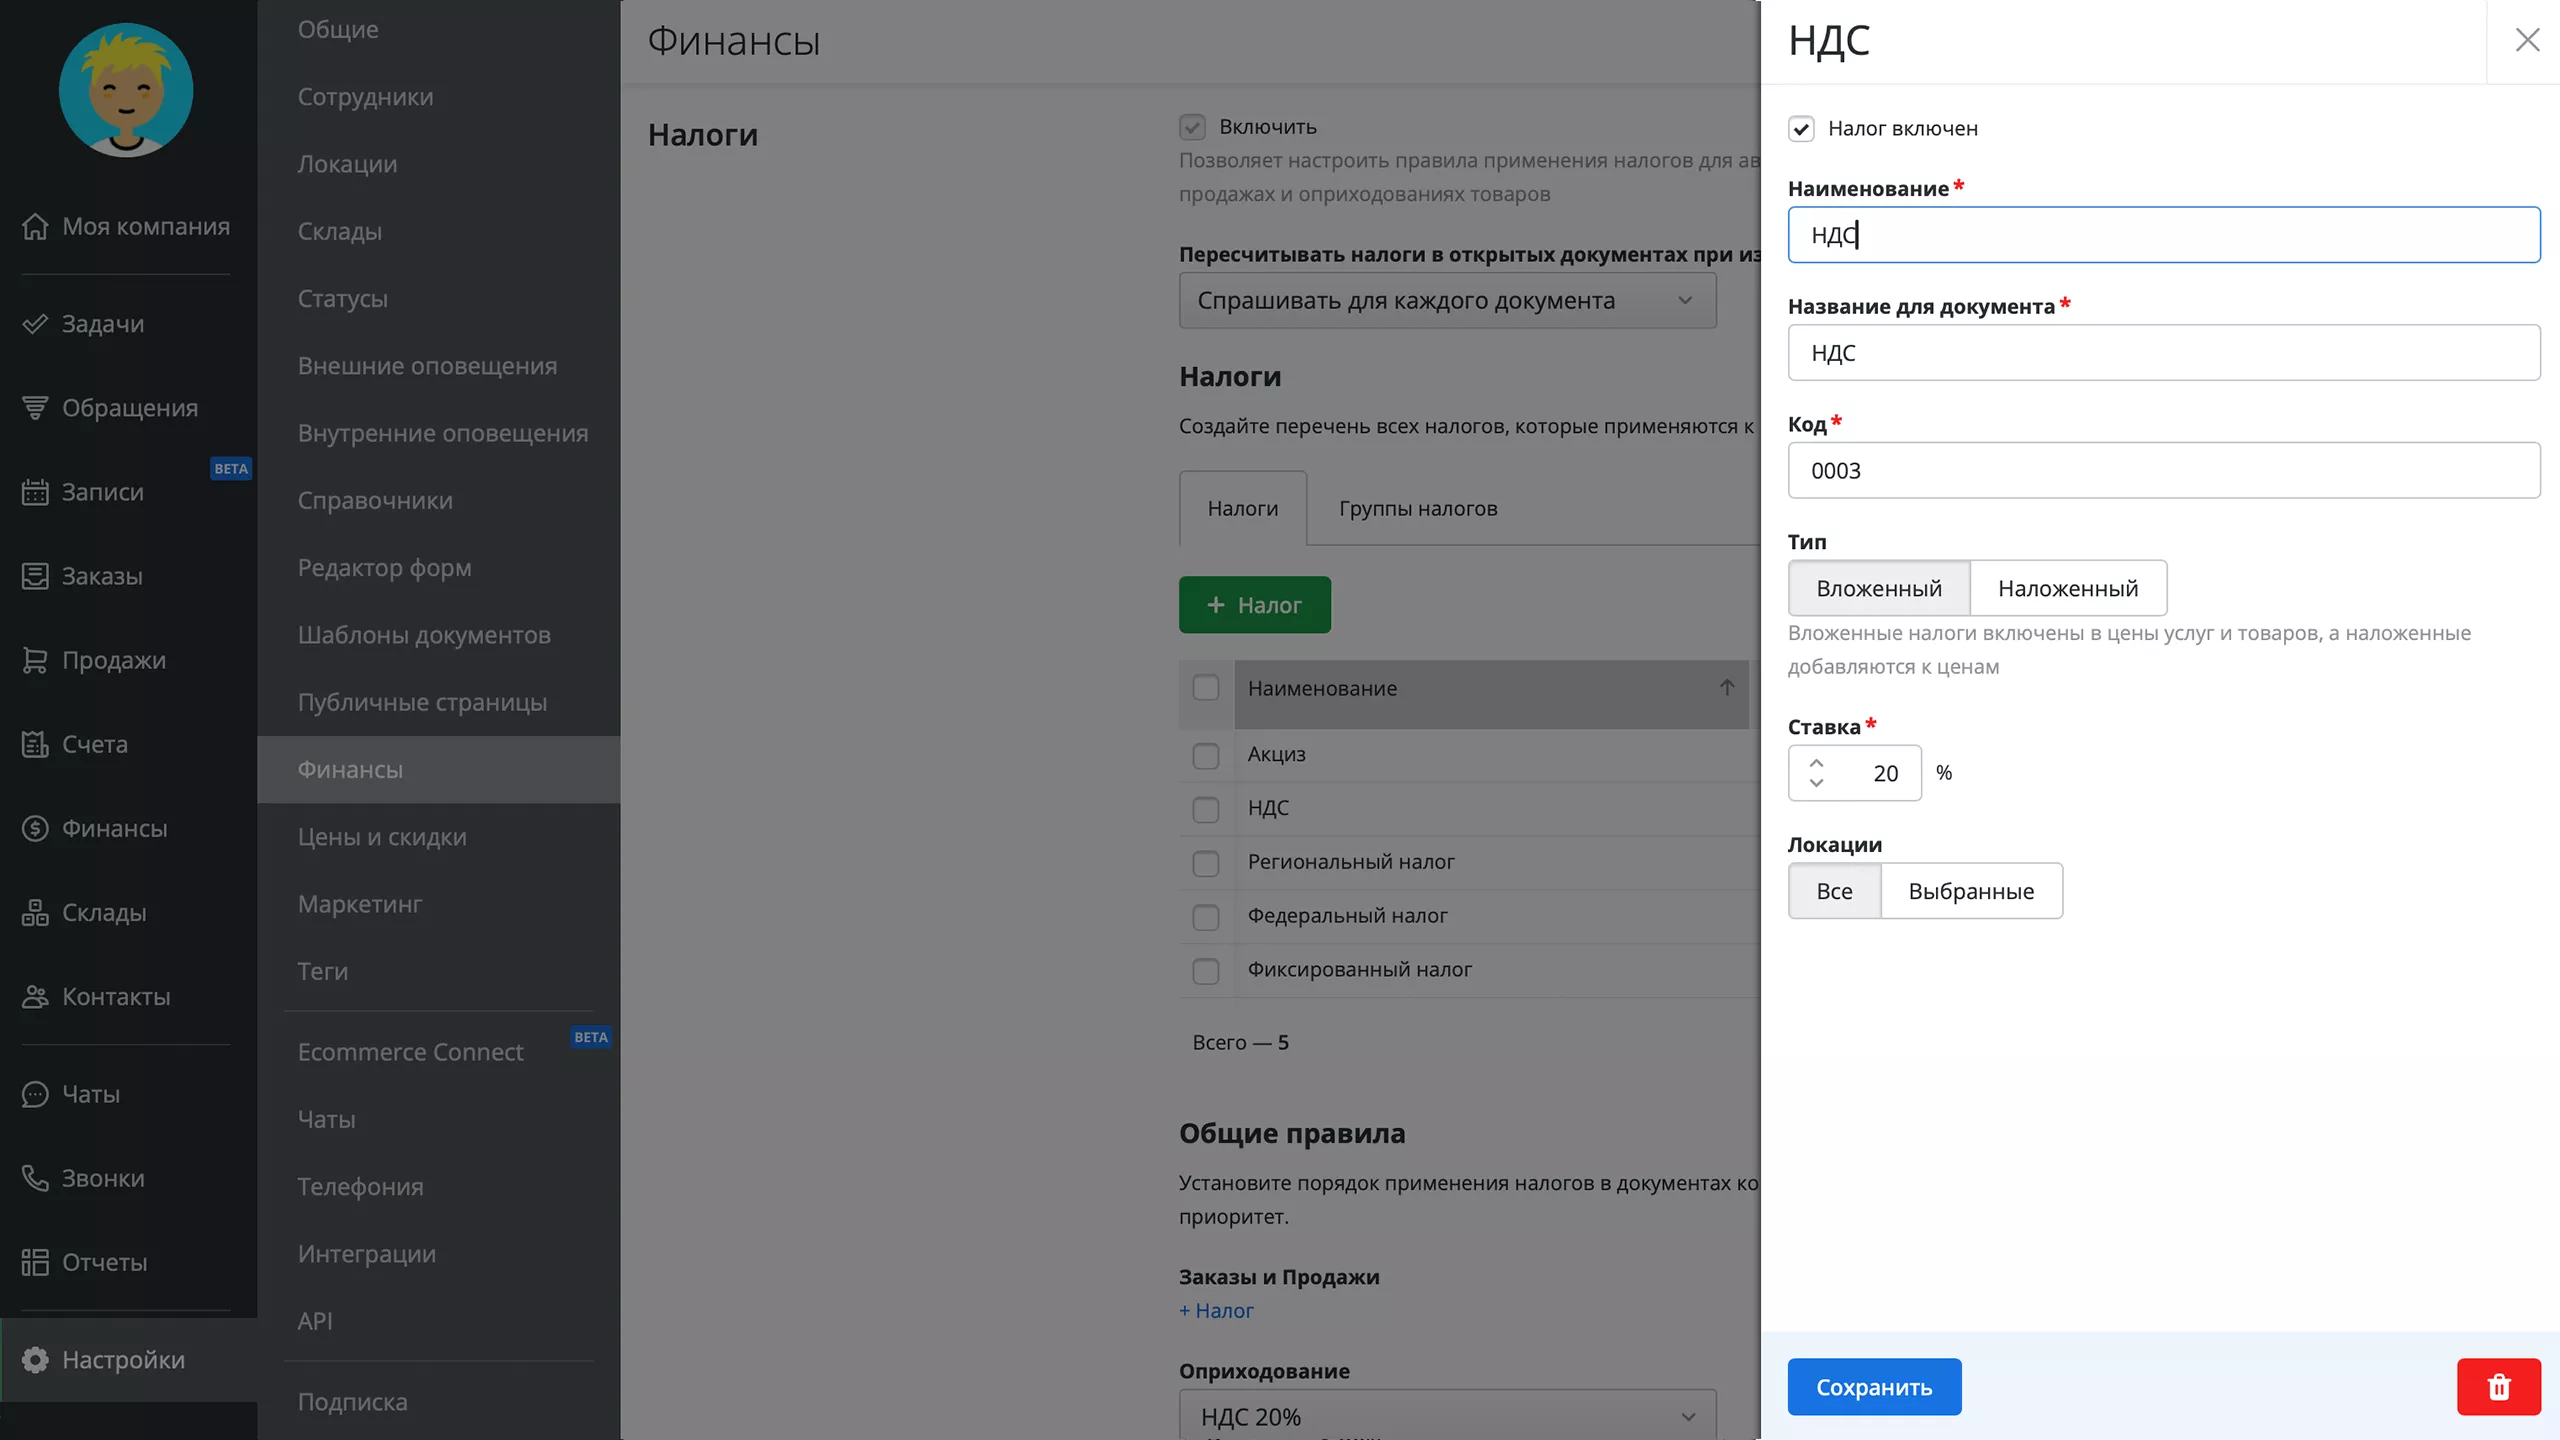Click the Код input field
This screenshot has width=2560, height=1440.
coord(2163,471)
